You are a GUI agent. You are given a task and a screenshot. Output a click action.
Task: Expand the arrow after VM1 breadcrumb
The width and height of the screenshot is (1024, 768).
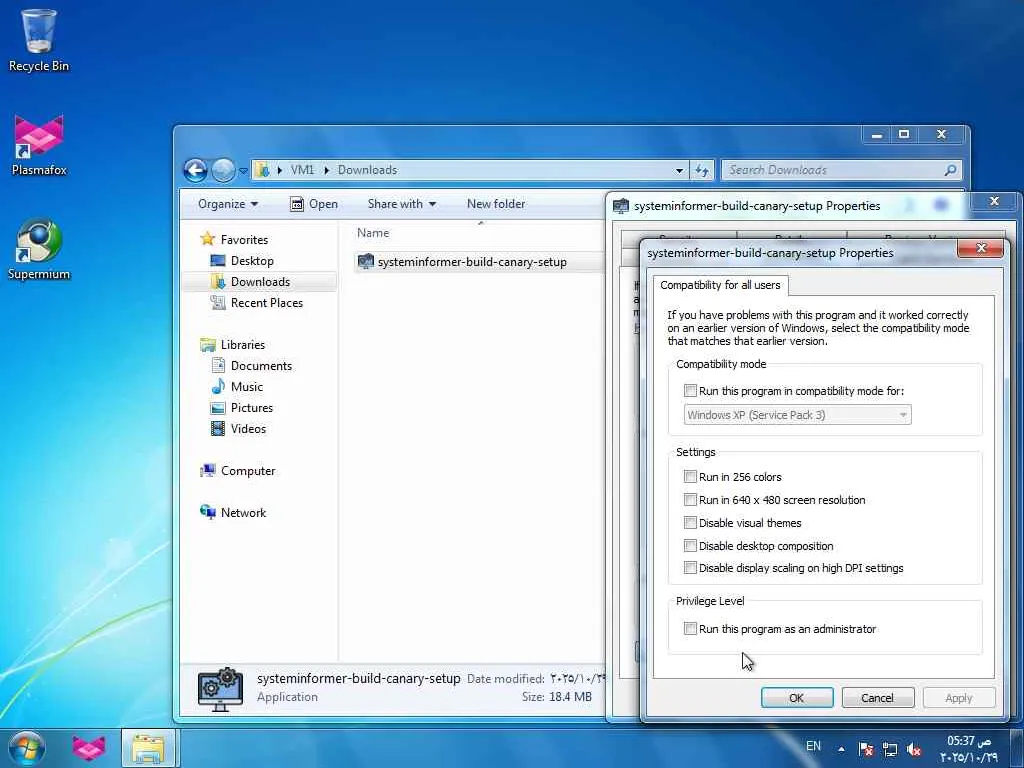pyautogui.click(x=327, y=170)
